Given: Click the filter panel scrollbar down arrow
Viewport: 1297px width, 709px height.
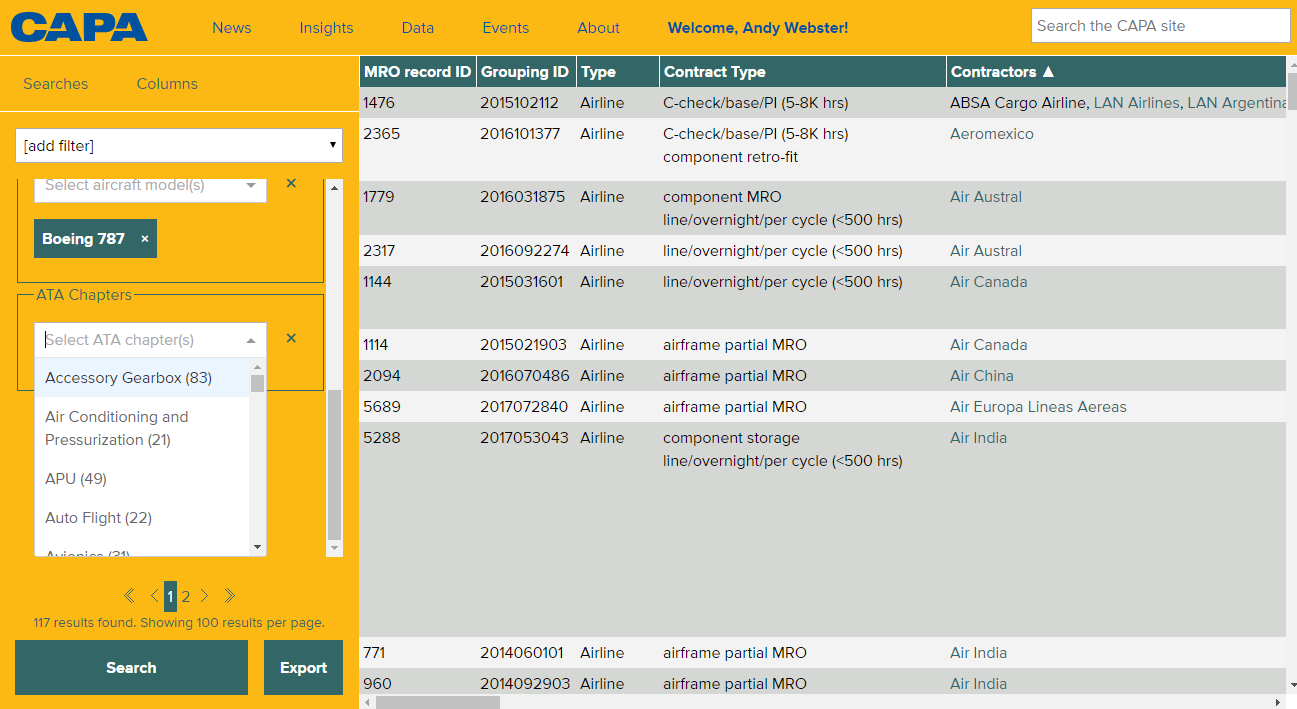Looking at the screenshot, I should [335, 549].
